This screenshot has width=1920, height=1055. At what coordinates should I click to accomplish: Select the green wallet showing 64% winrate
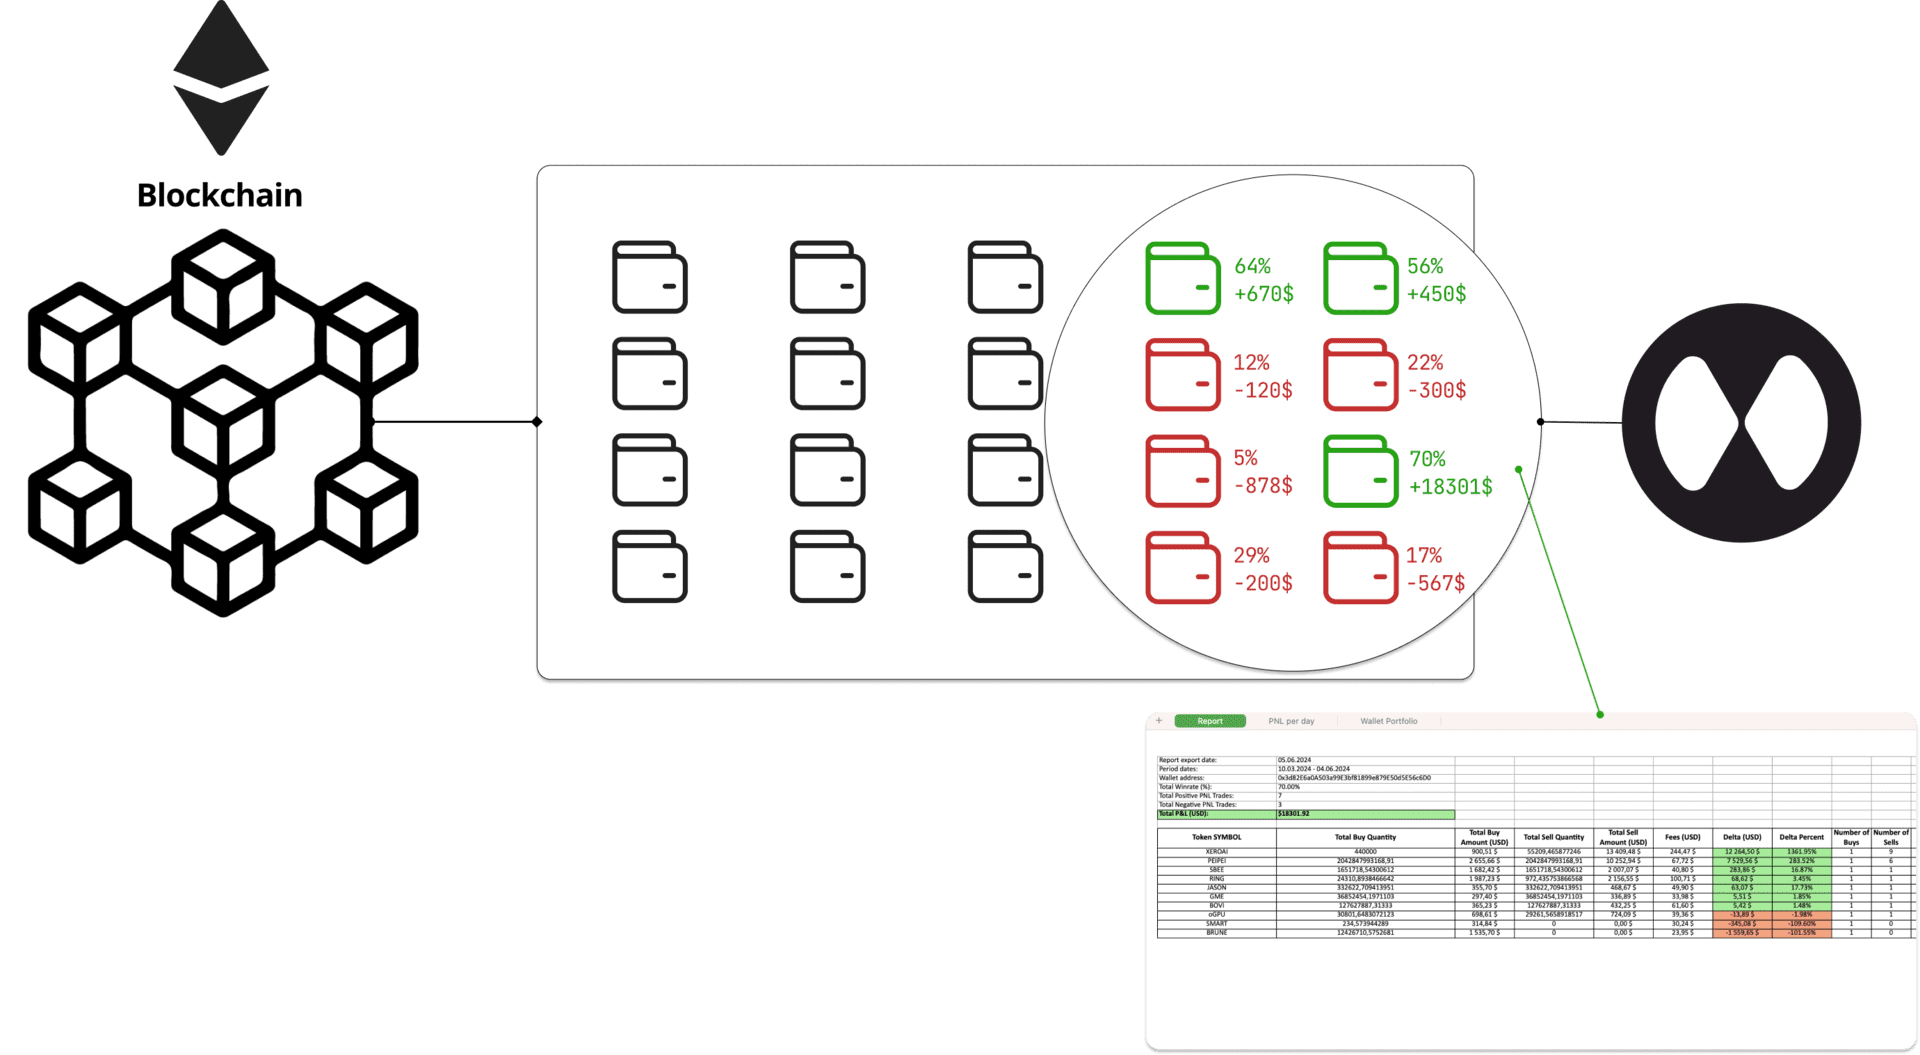coord(1183,278)
